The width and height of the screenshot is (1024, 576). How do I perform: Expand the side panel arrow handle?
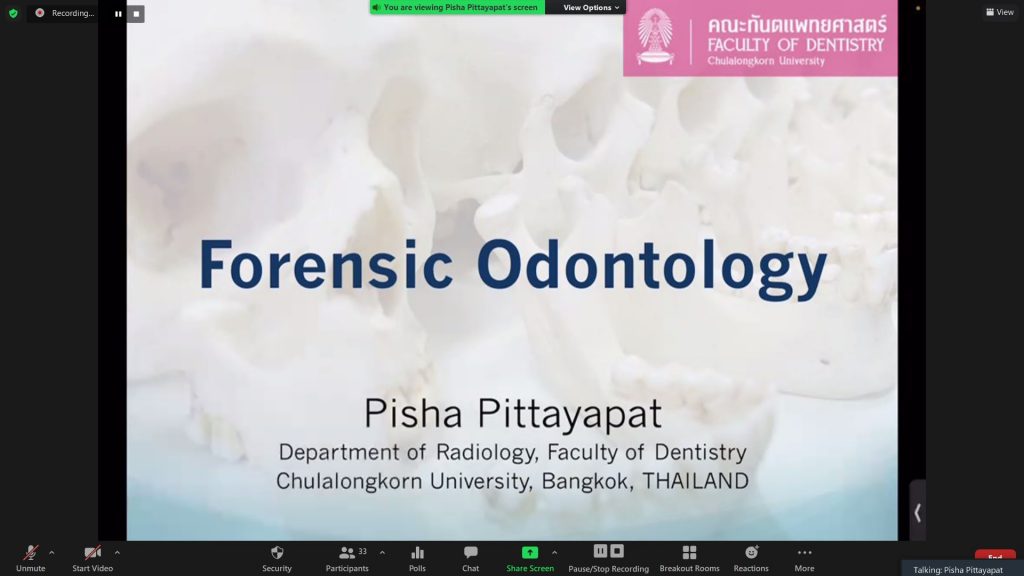(x=918, y=513)
